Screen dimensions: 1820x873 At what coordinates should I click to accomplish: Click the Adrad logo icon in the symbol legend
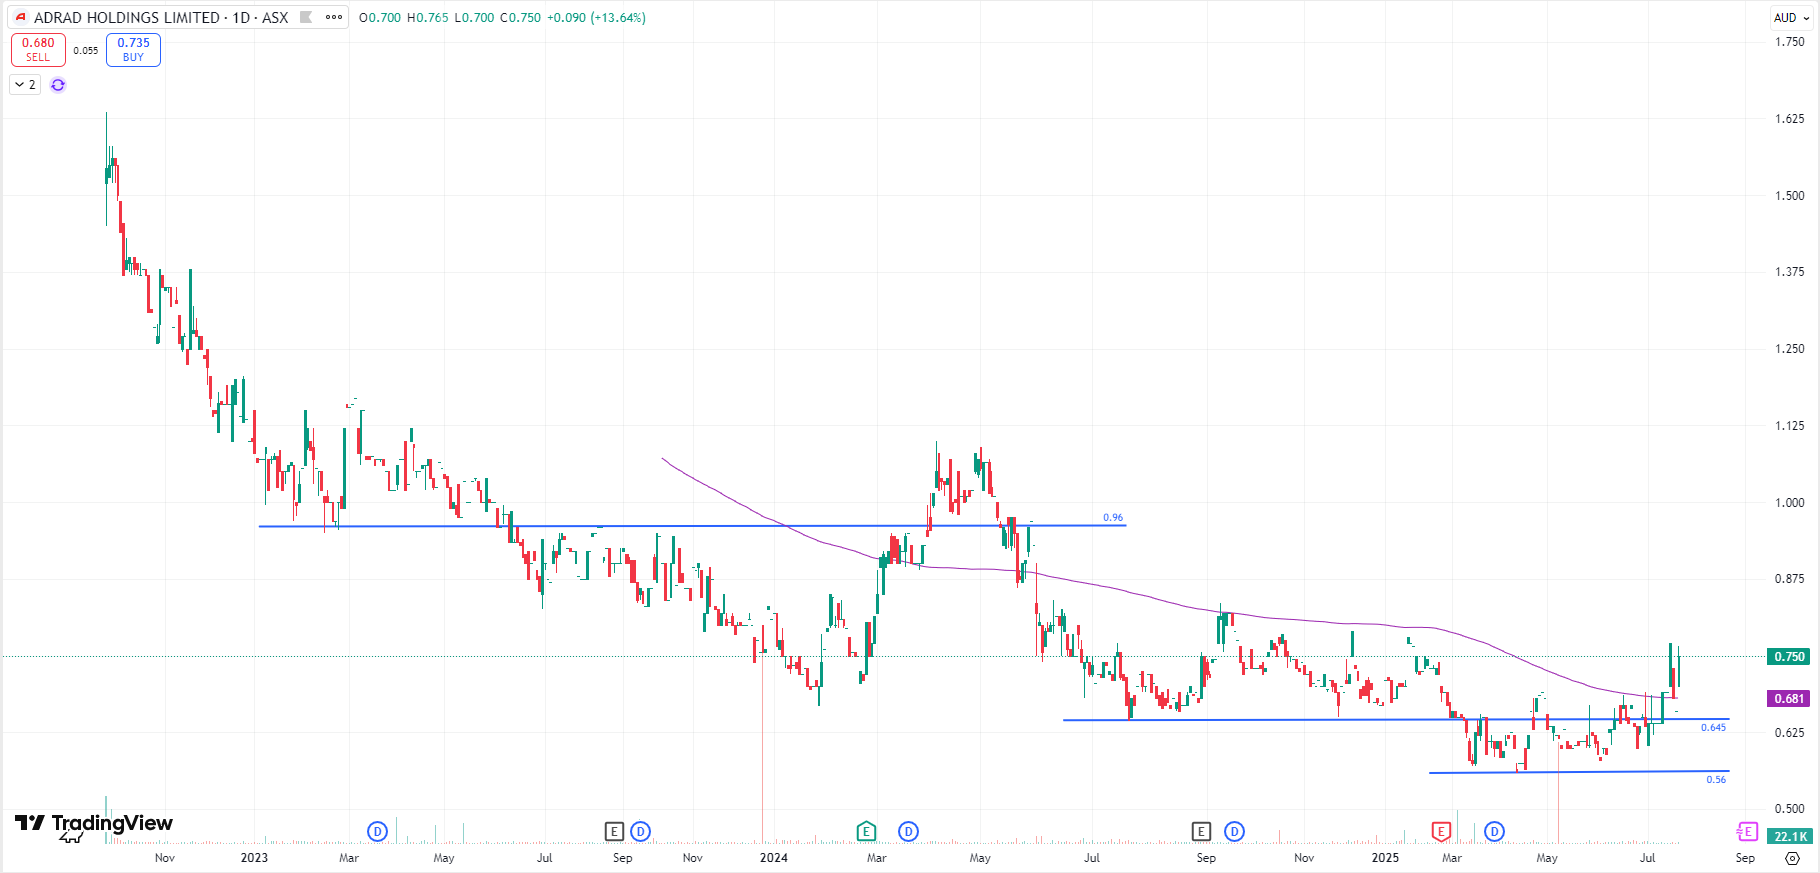(20, 17)
